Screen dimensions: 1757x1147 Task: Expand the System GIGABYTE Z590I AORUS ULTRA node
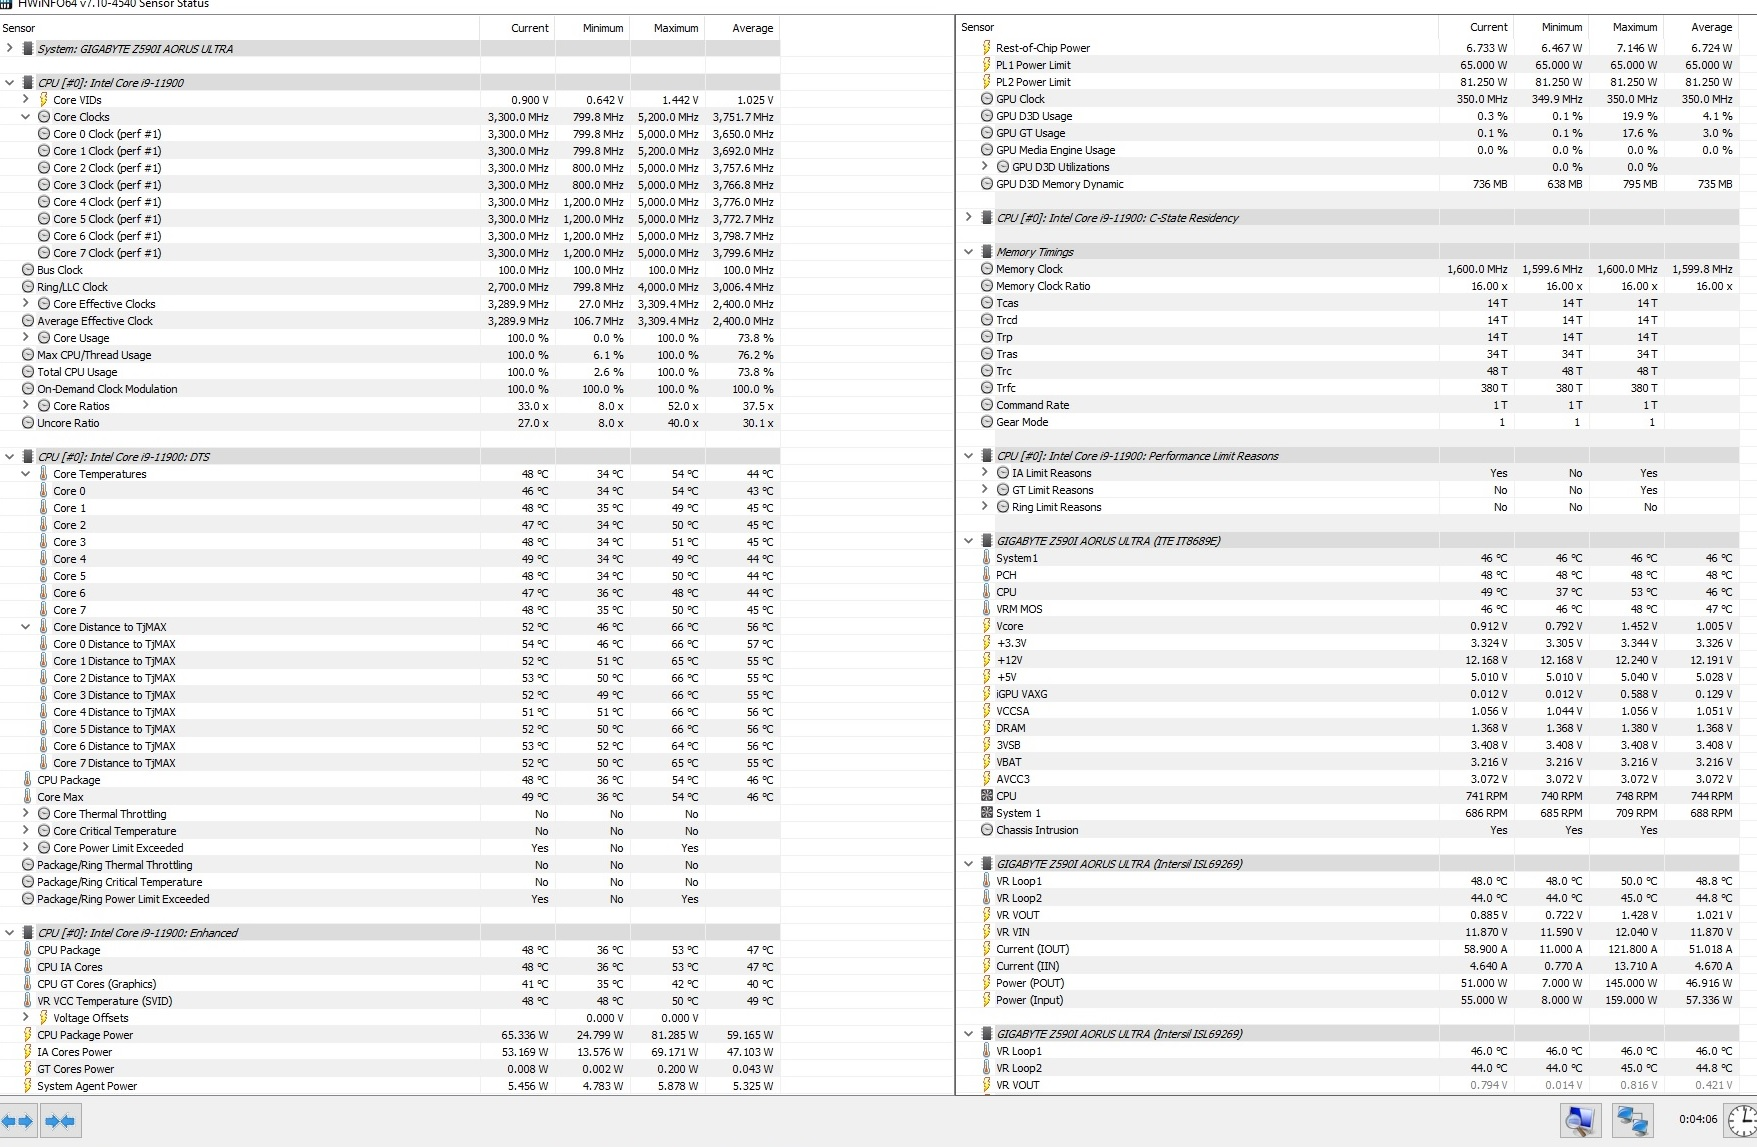[10, 48]
